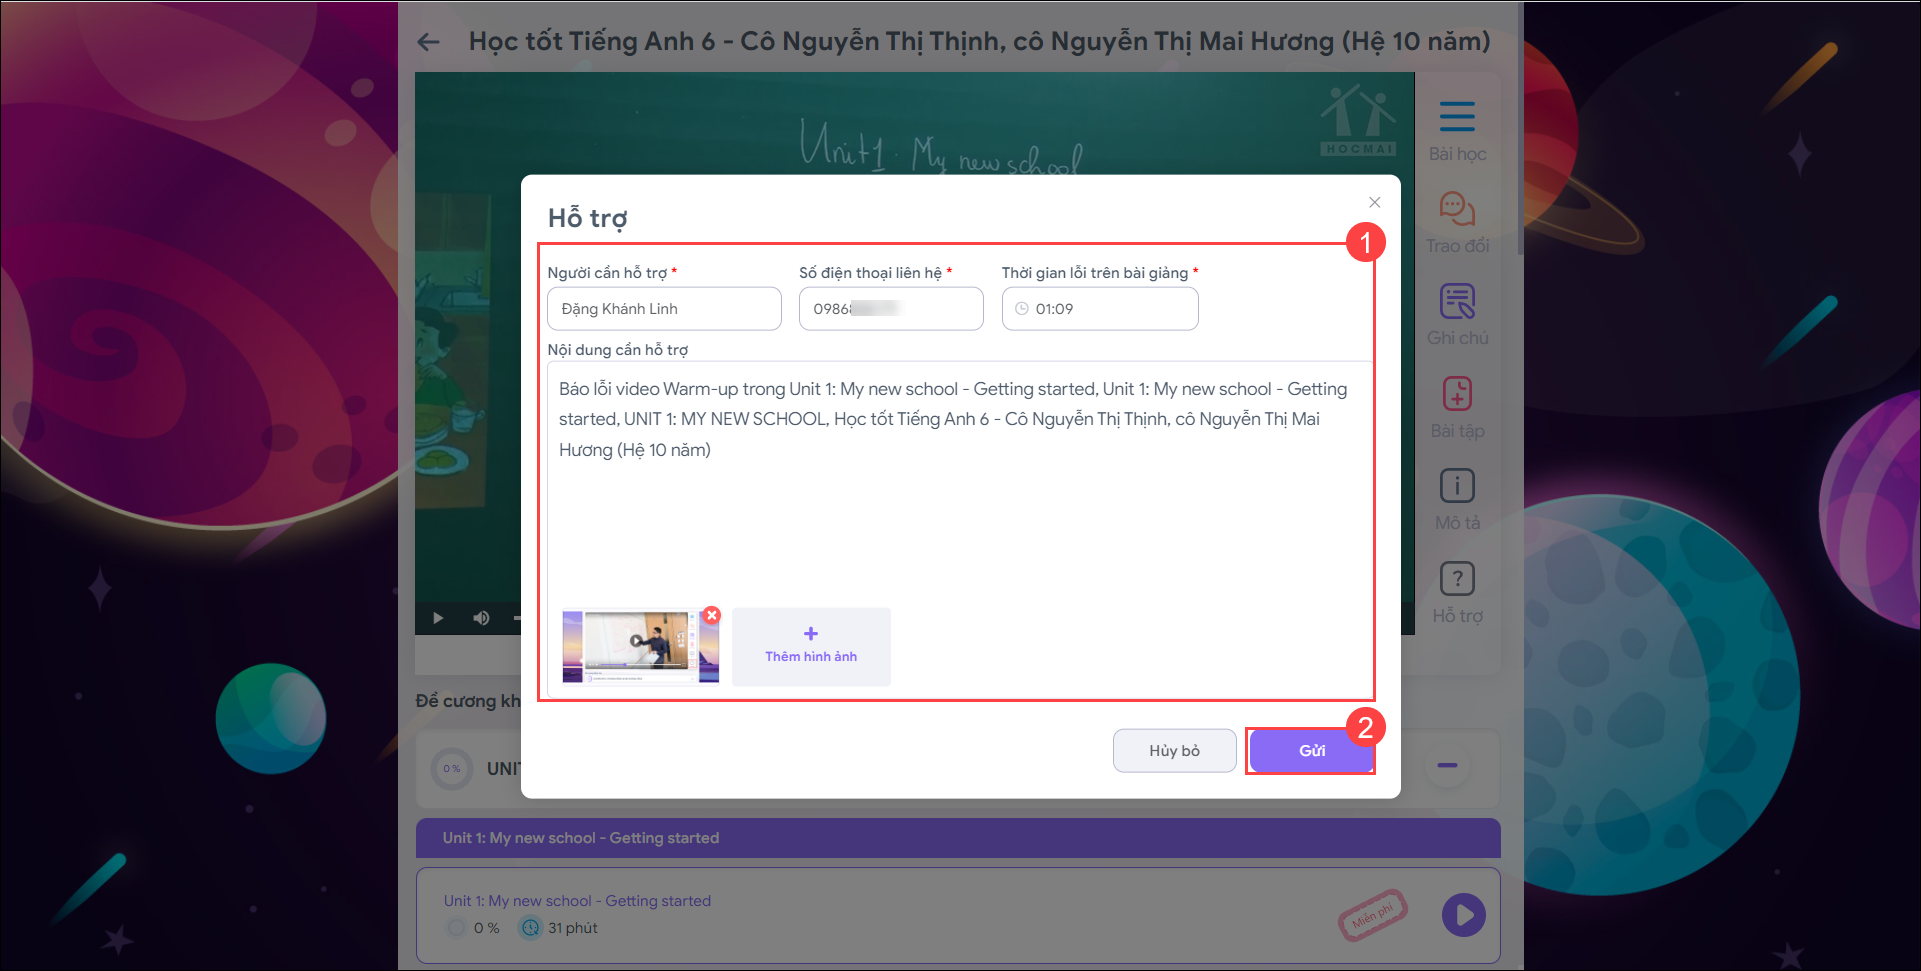Cancel with the Hủy bỏ button

click(1174, 751)
